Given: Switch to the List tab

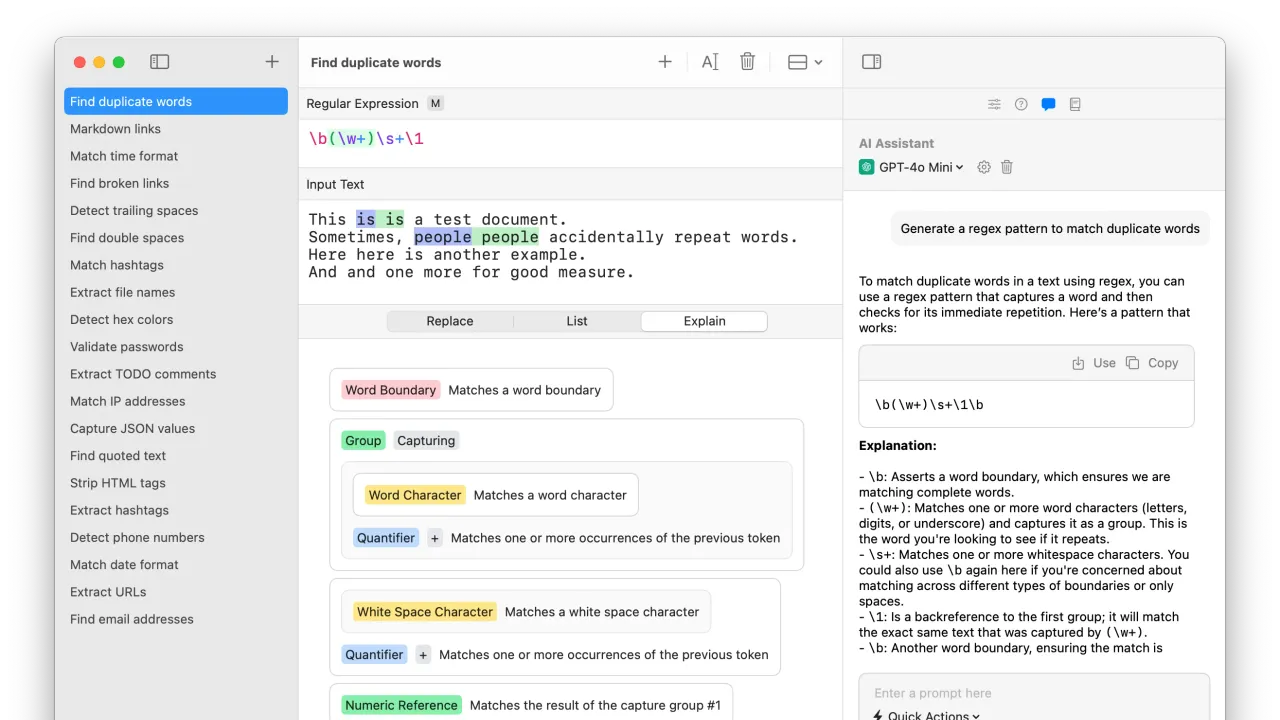Looking at the screenshot, I should click(x=577, y=321).
